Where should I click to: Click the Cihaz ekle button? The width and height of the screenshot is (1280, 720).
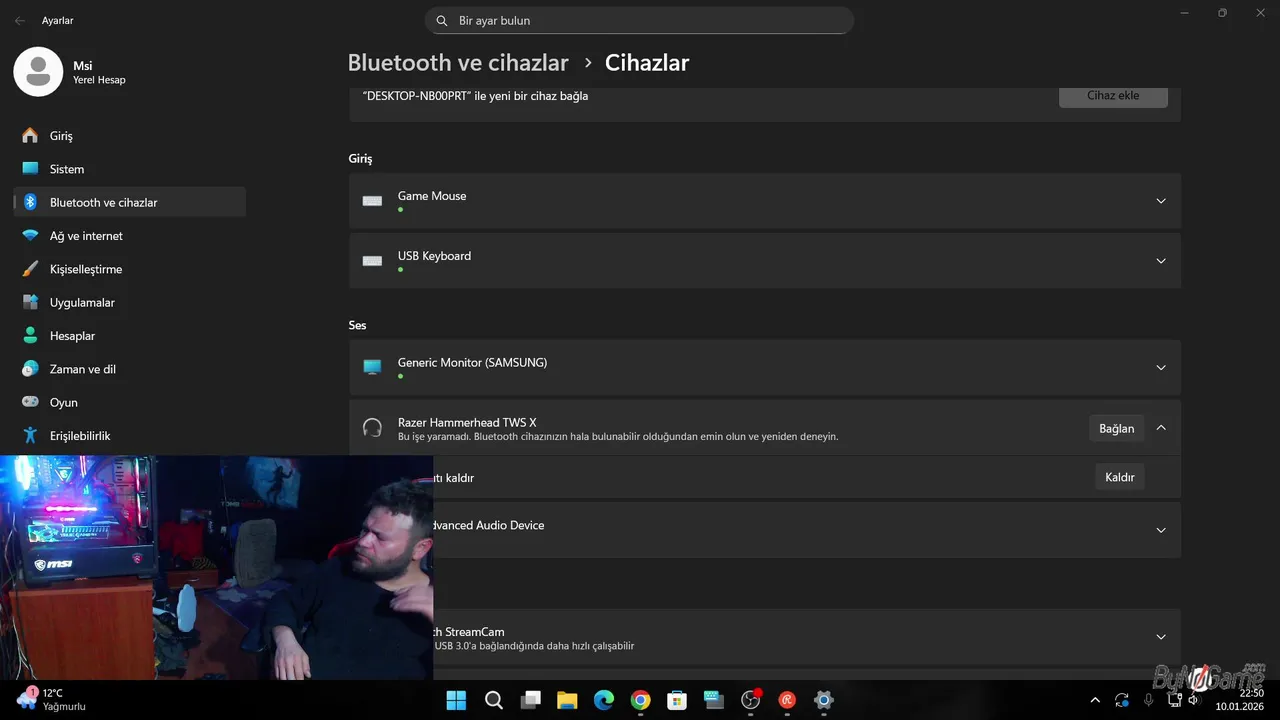tap(1113, 96)
